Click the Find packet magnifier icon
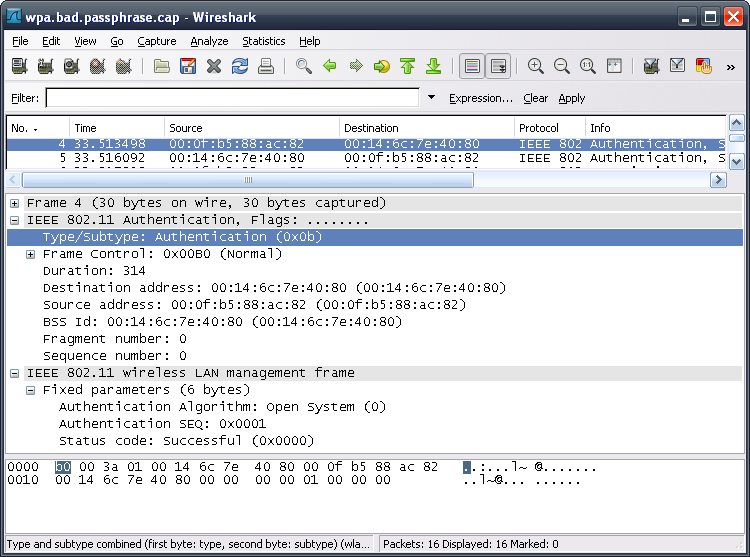The height and width of the screenshot is (557, 750). tap(304, 67)
